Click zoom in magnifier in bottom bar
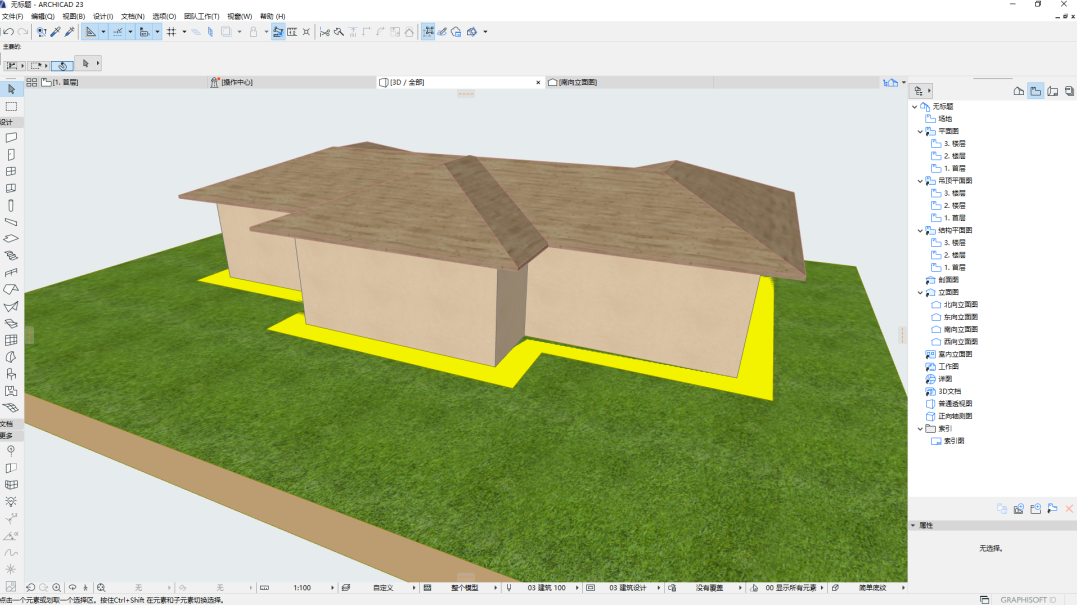Image resolution: width=1077 pixels, height=605 pixels. (x=56, y=588)
